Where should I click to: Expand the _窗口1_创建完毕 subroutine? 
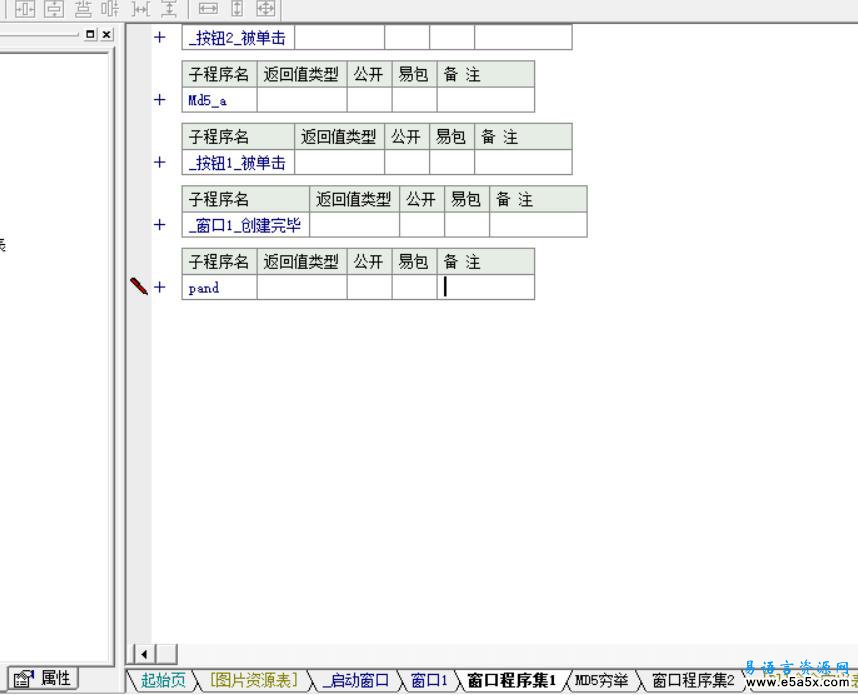(x=160, y=224)
